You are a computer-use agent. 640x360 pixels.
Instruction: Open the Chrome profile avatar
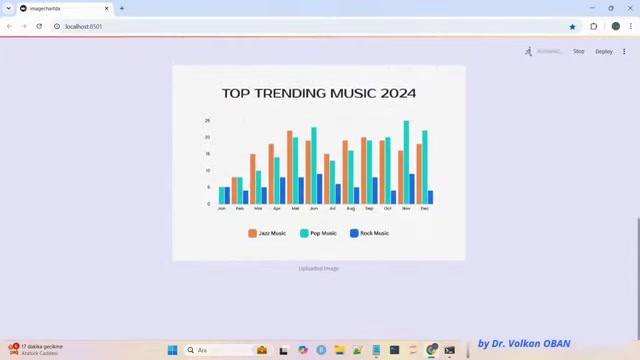point(616,26)
